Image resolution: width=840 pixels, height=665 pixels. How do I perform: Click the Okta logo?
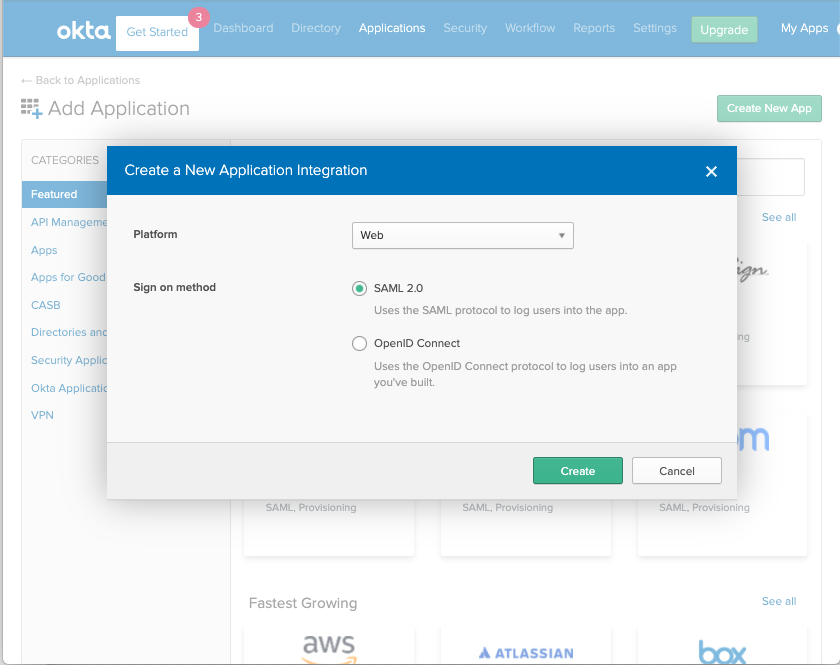click(83, 30)
